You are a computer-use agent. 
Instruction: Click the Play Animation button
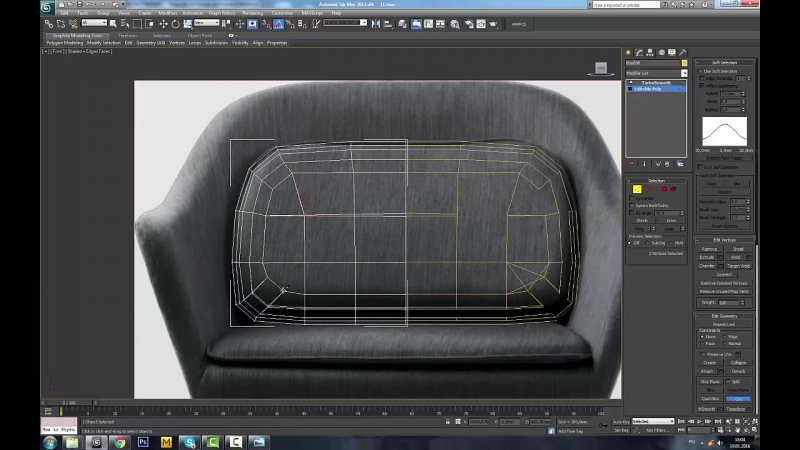tap(699, 421)
